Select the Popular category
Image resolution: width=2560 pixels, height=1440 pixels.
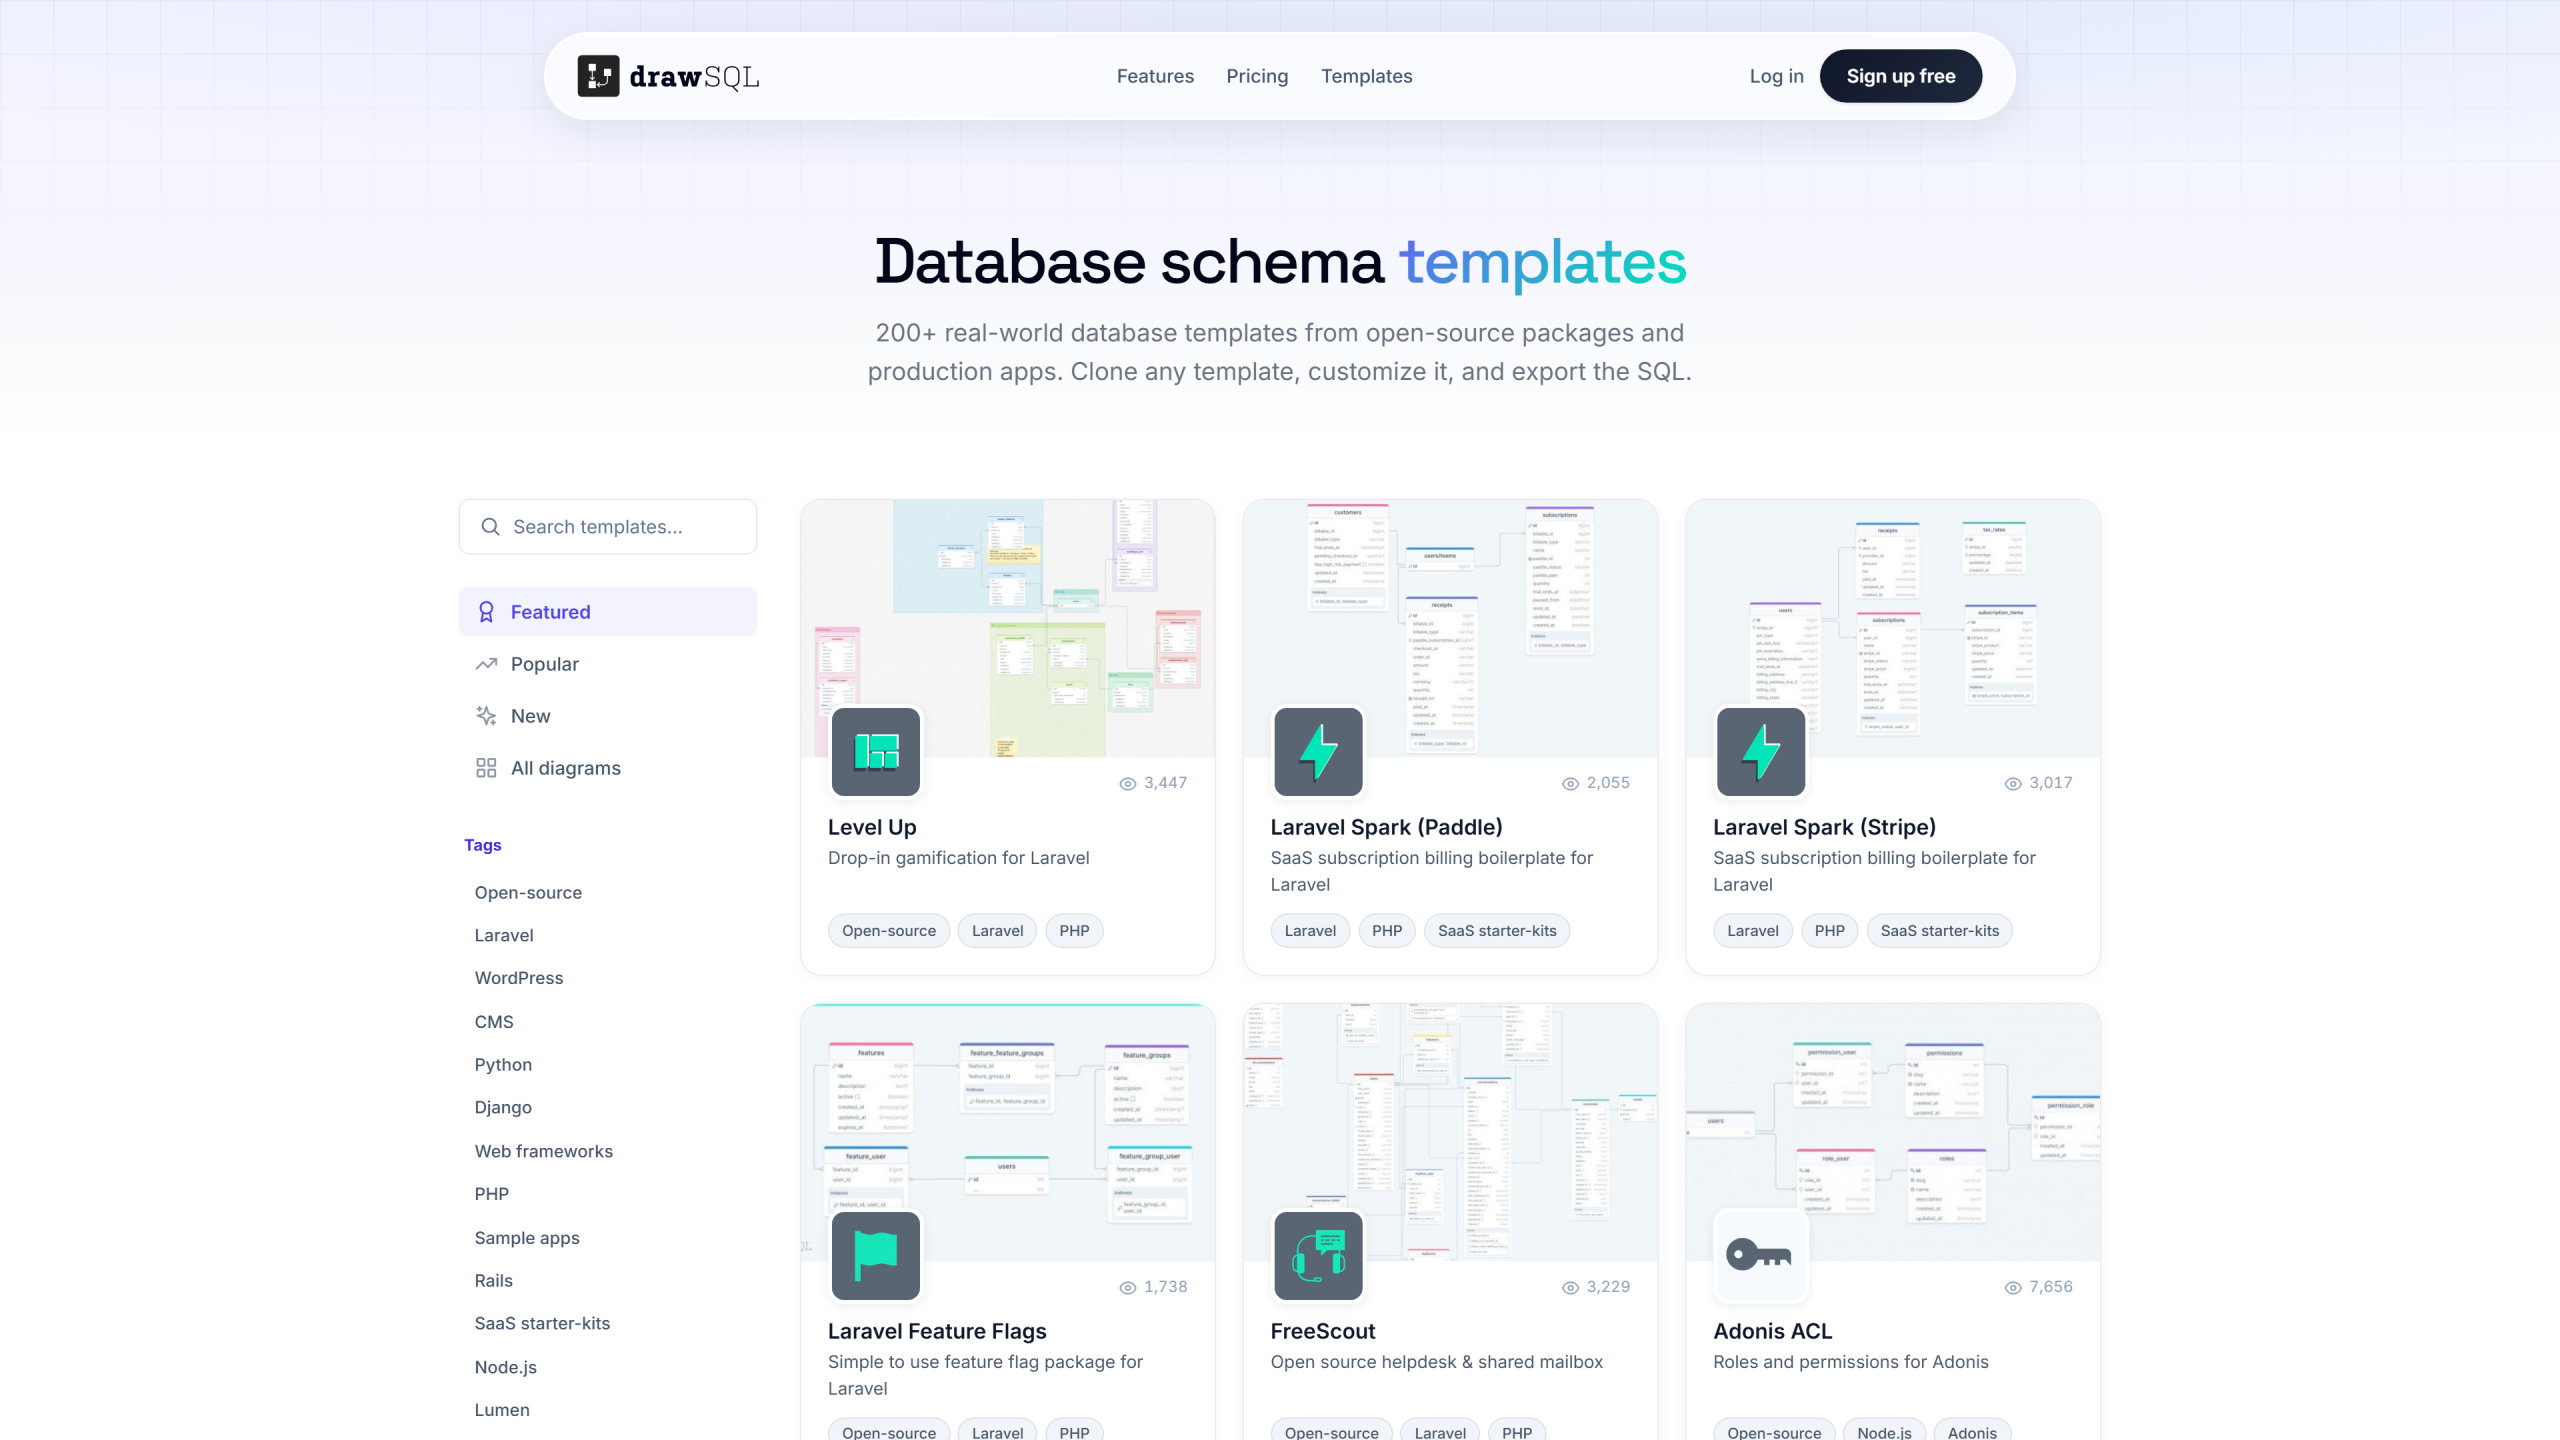pyautogui.click(x=608, y=664)
